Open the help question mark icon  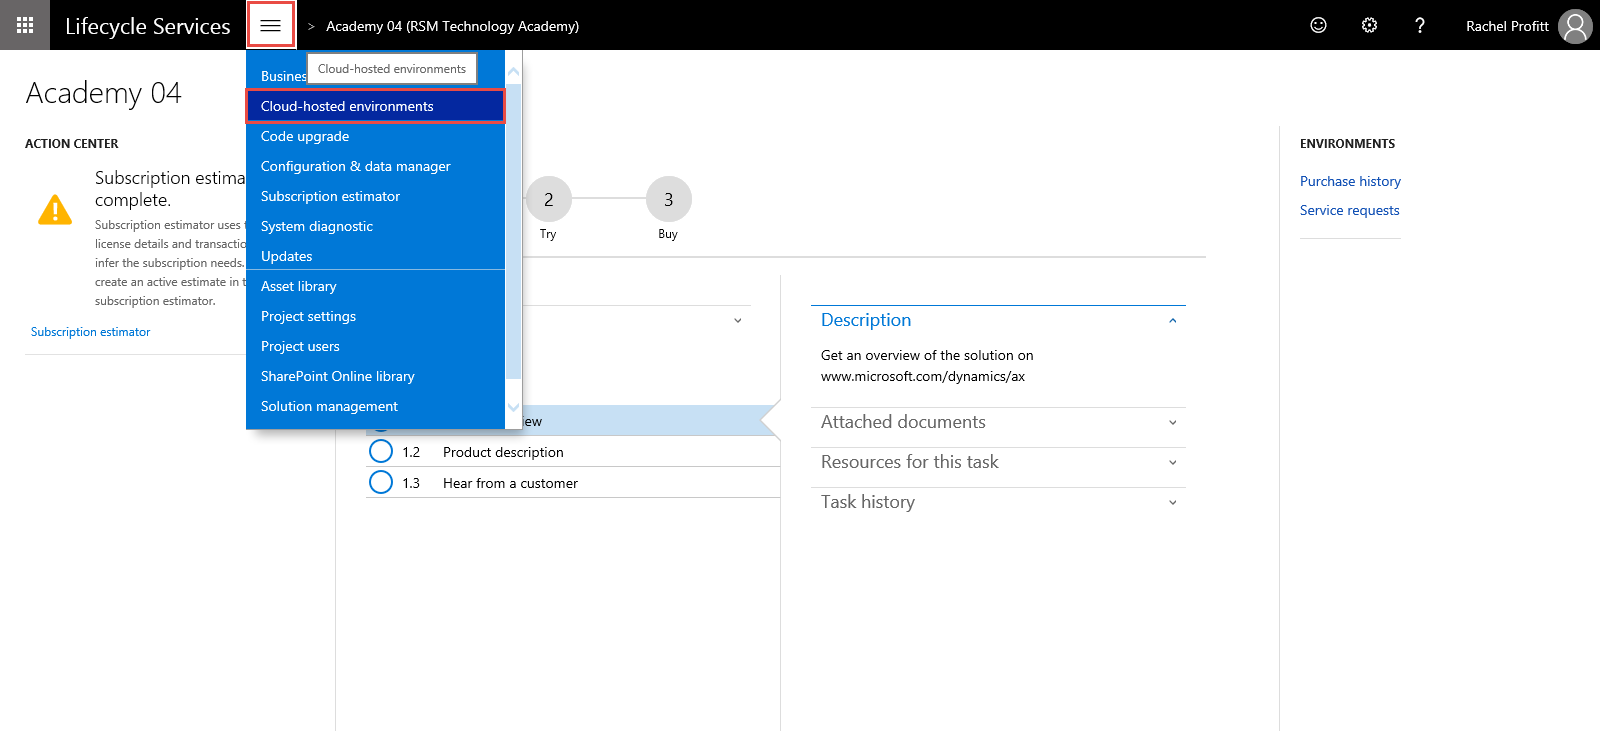[x=1420, y=25]
